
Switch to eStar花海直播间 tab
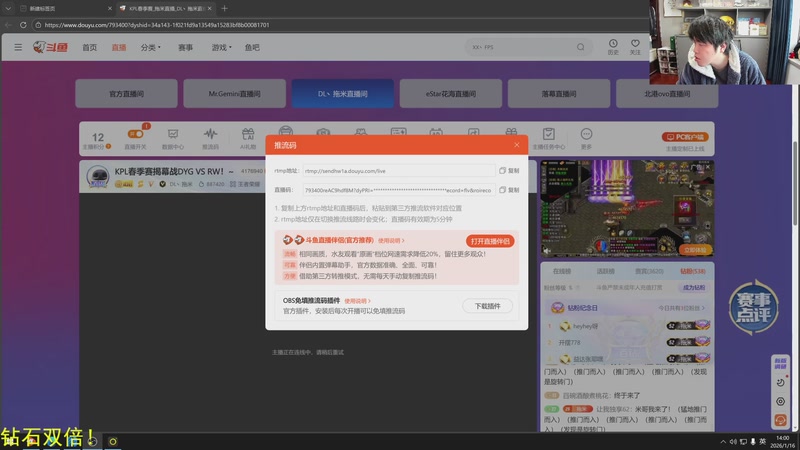451,93
